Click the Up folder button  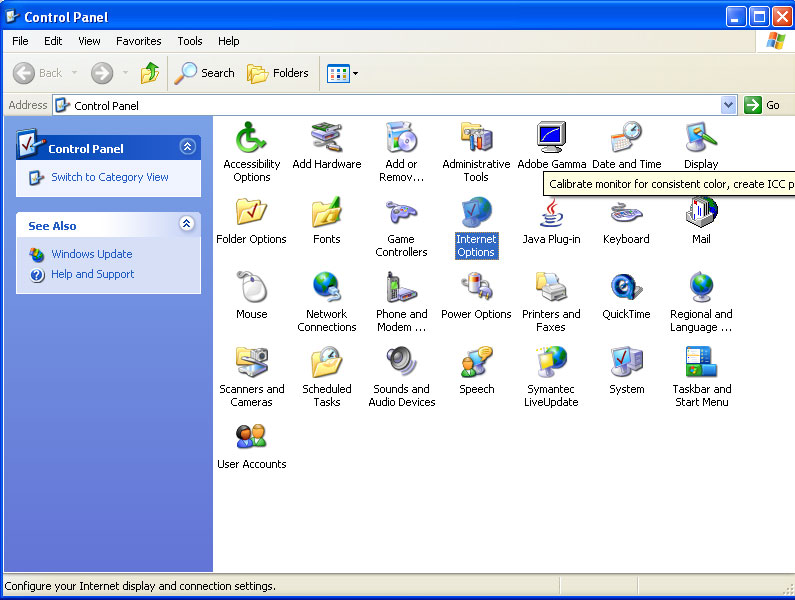(x=150, y=73)
